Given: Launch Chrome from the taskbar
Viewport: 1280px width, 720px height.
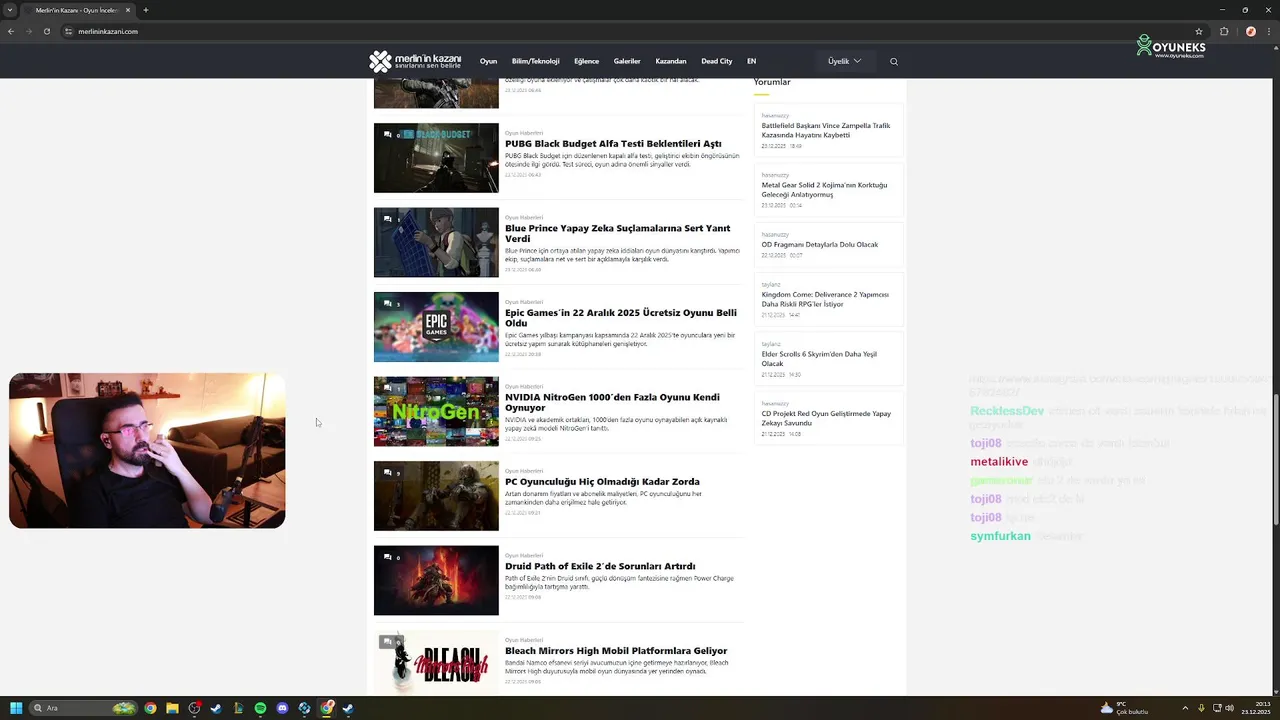Looking at the screenshot, I should coord(150,708).
